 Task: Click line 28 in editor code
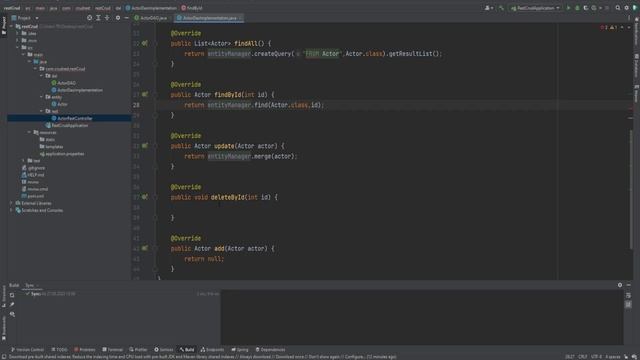tap(253, 105)
